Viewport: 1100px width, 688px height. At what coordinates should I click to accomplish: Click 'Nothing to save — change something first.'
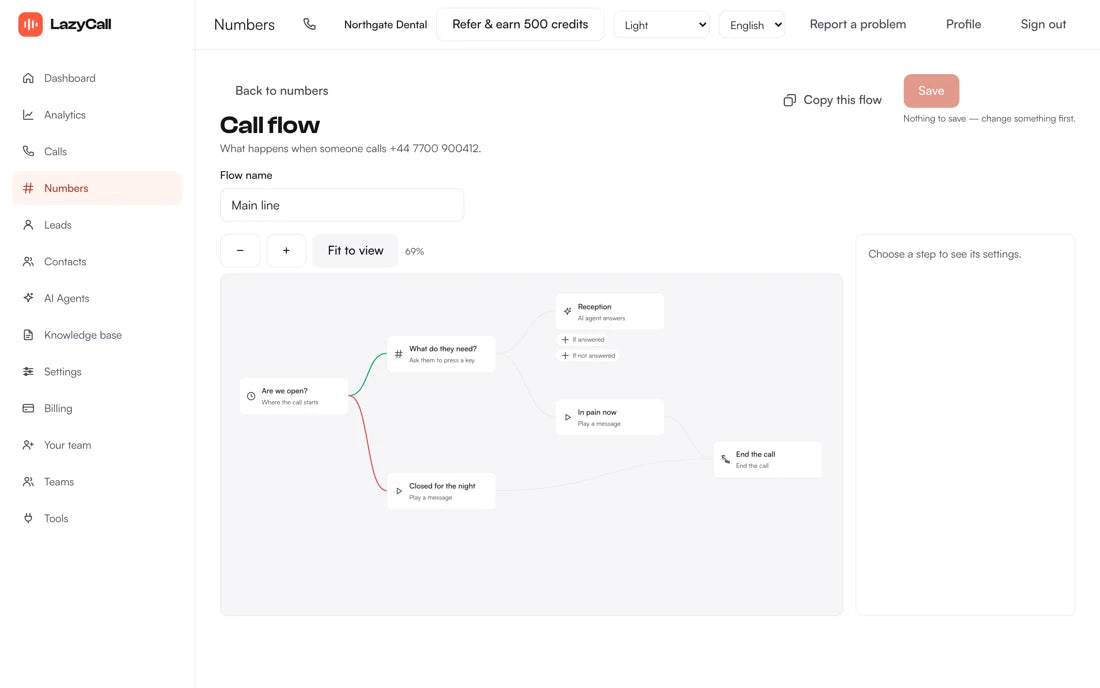pyautogui.click(x=989, y=119)
